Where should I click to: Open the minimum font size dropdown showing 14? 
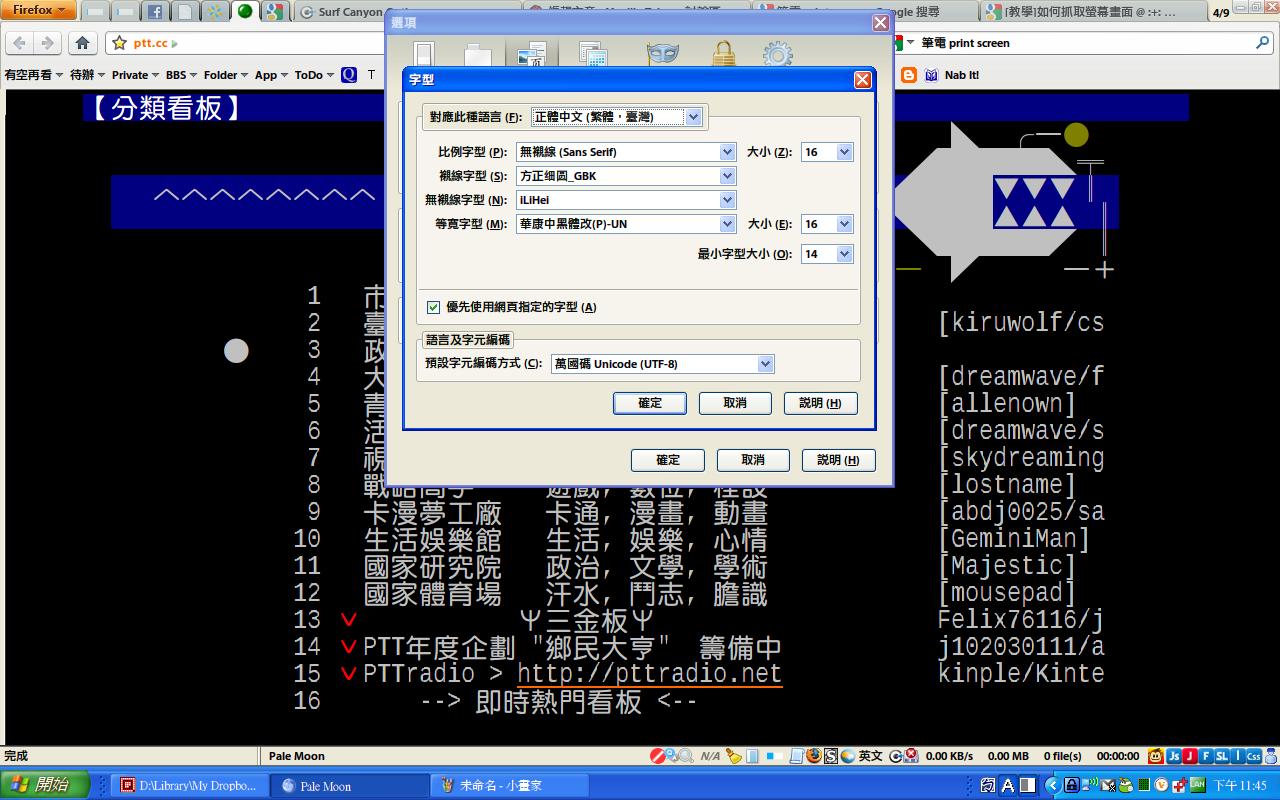click(x=827, y=254)
